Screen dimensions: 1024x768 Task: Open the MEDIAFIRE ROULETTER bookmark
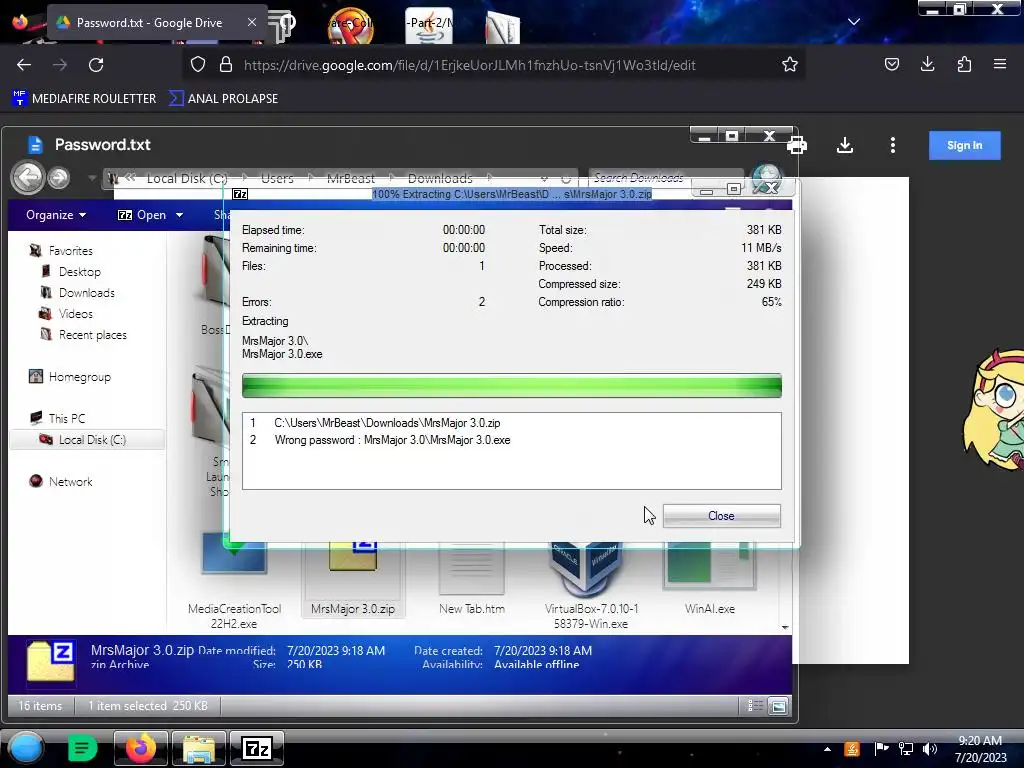click(x=84, y=99)
